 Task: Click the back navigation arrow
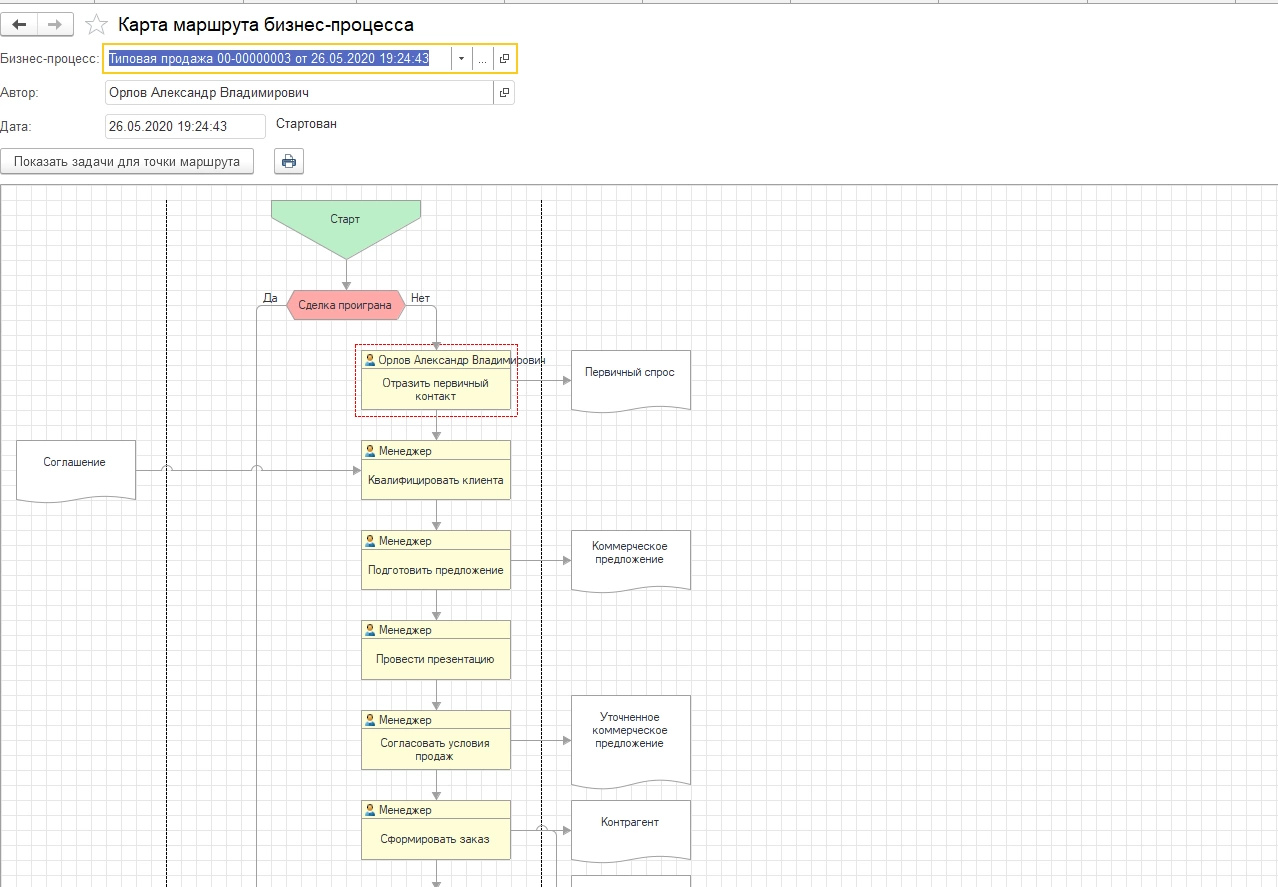coord(19,24)
